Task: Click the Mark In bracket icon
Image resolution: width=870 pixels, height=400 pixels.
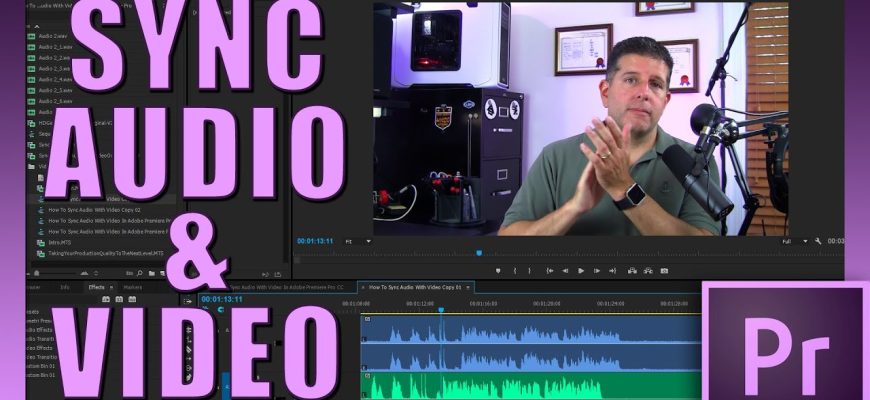Action: (x=515, y=270)
